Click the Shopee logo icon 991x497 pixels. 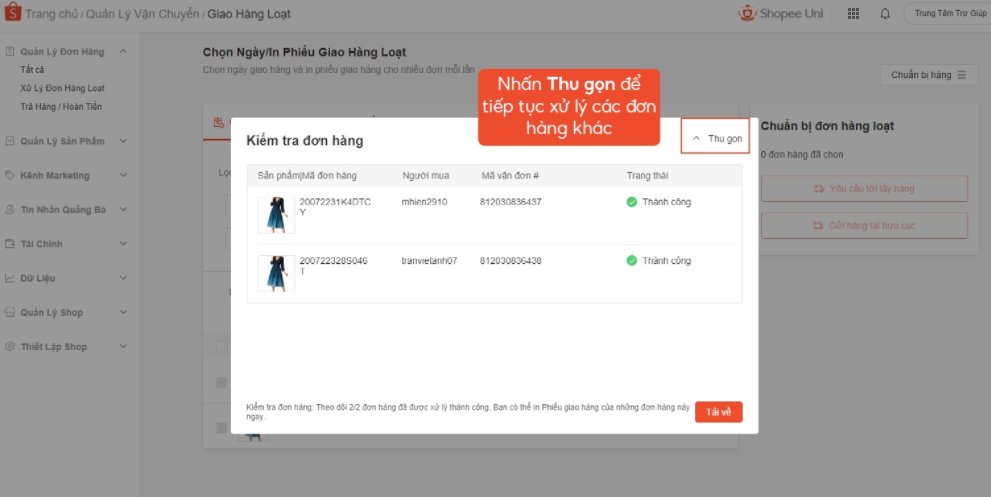click(x=11, y=14)
